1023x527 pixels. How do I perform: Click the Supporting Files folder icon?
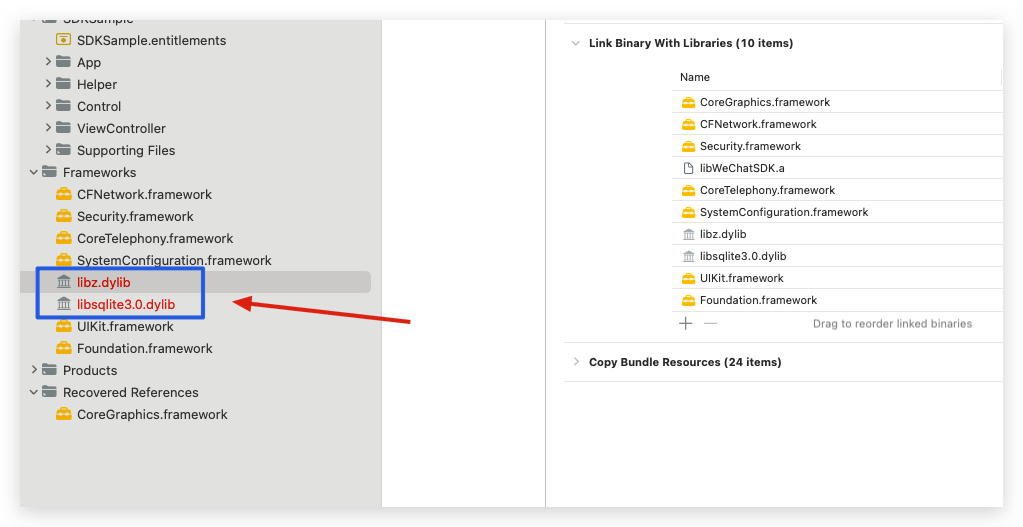pyautogui.click(x=63, y=150)
